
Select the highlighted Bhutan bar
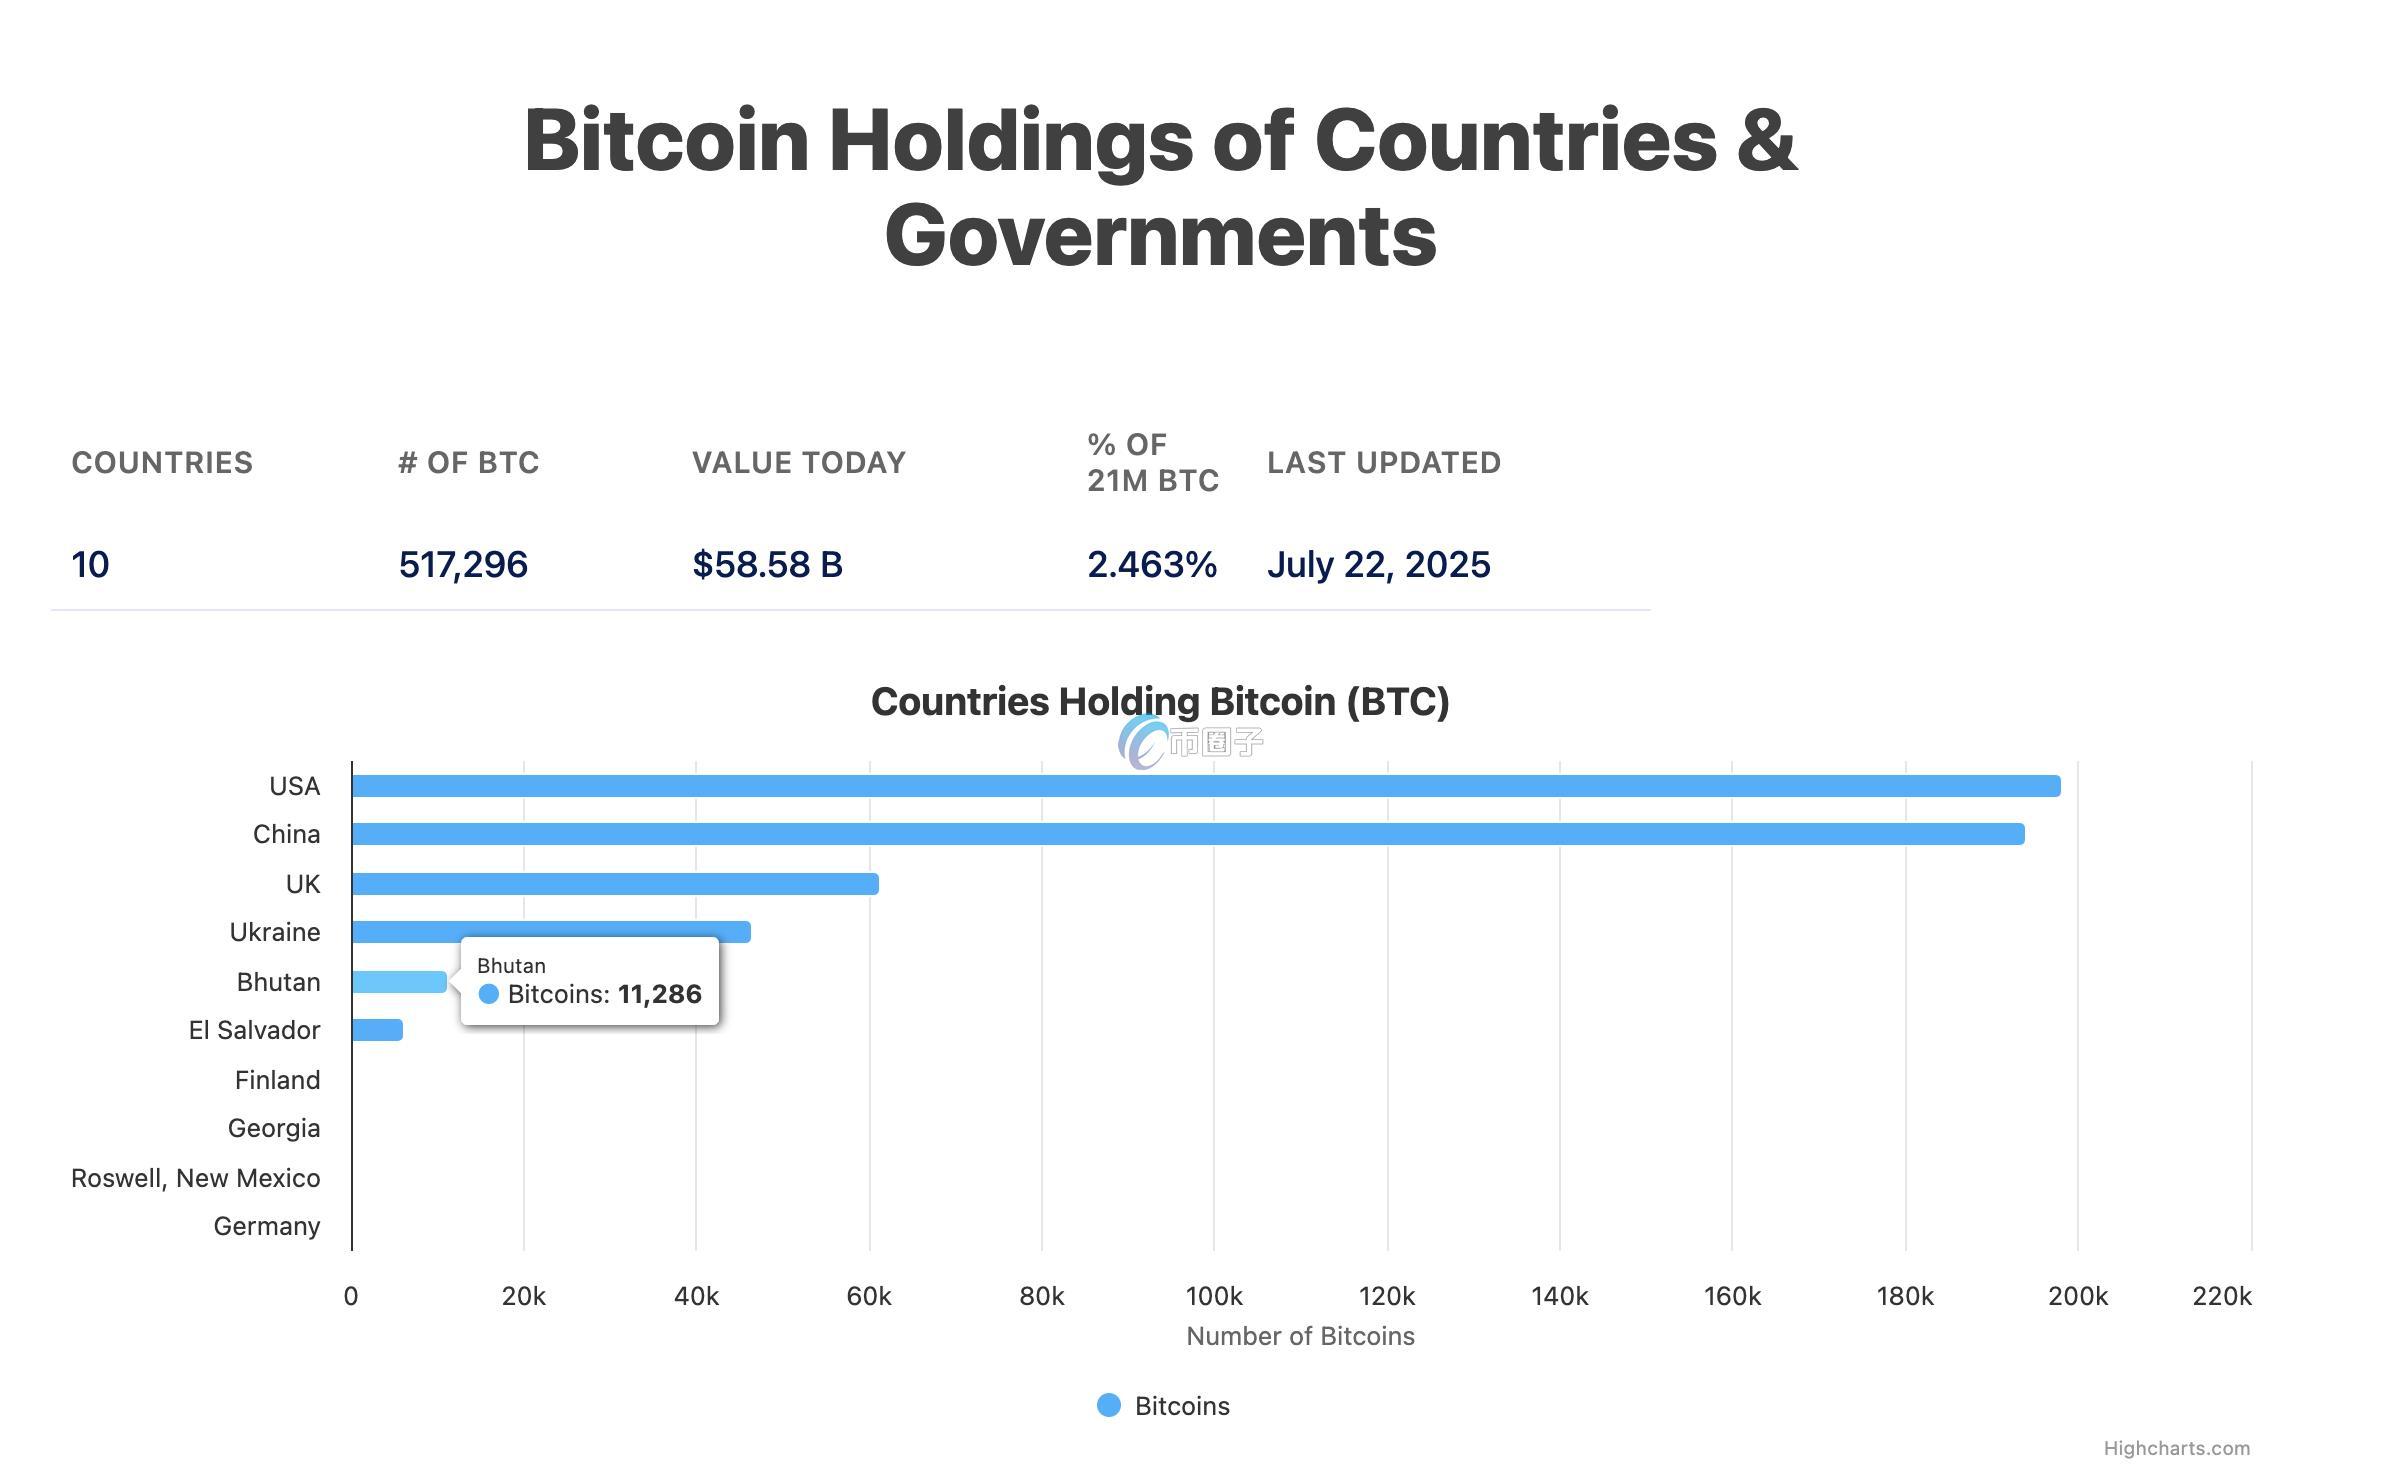pyautogui.click(x=399, y=982)
